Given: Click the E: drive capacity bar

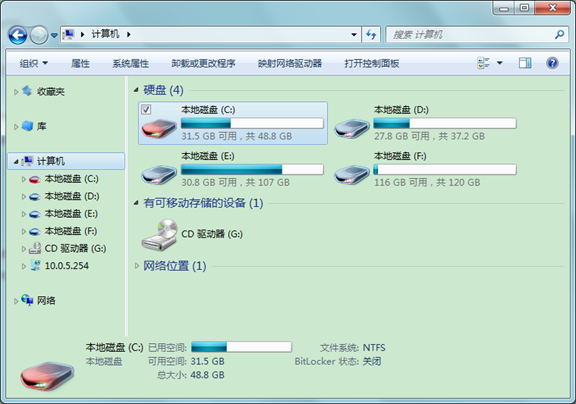Looking at the screenshot, I should coord(252,169).
